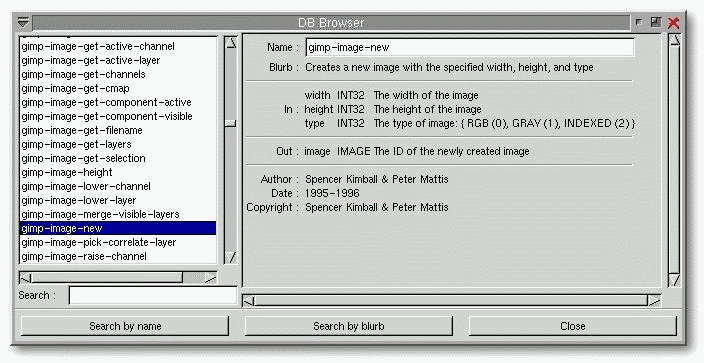This screenshot has height=363, width=704.
Task: Click the Name field containing gimp-image-new
Action: tap(470, 47)
